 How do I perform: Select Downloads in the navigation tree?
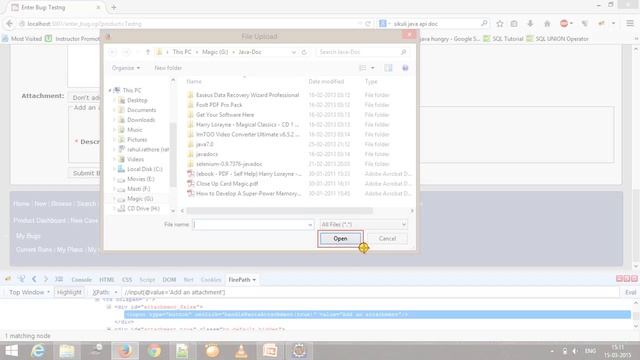click(141, 120)
